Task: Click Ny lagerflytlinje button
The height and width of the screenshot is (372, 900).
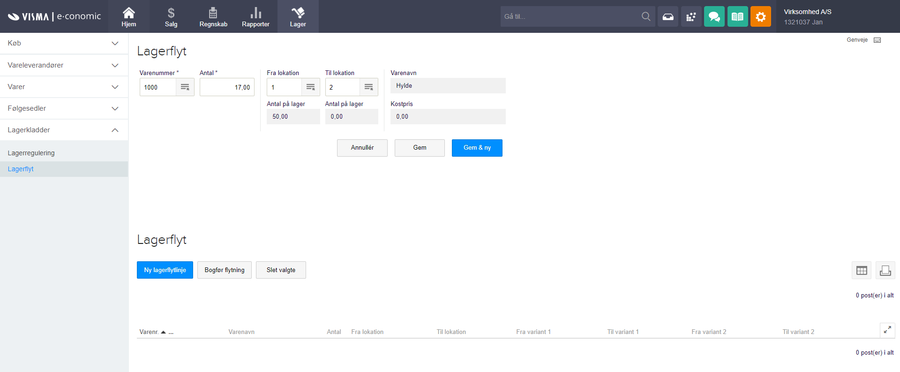Action: (165, 270)
